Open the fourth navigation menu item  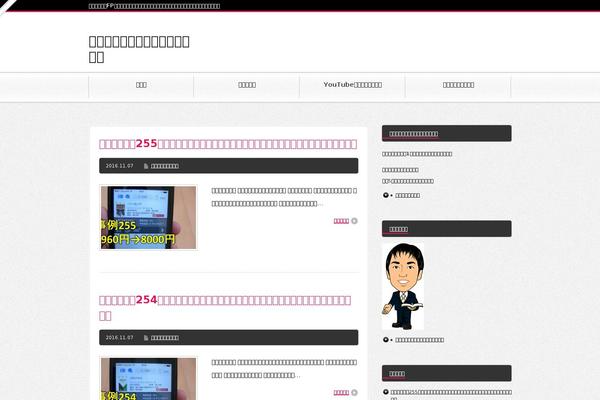[x=458, y=85]
